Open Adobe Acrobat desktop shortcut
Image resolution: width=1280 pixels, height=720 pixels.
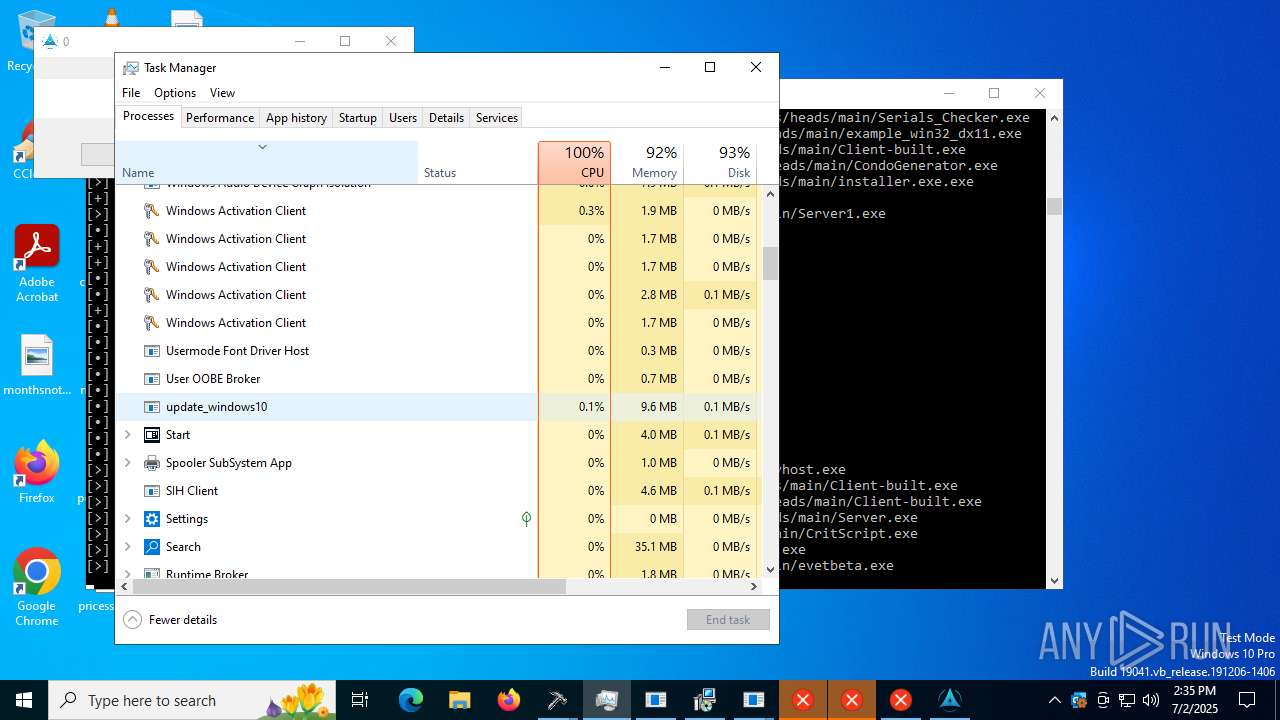tap(37, 263)
